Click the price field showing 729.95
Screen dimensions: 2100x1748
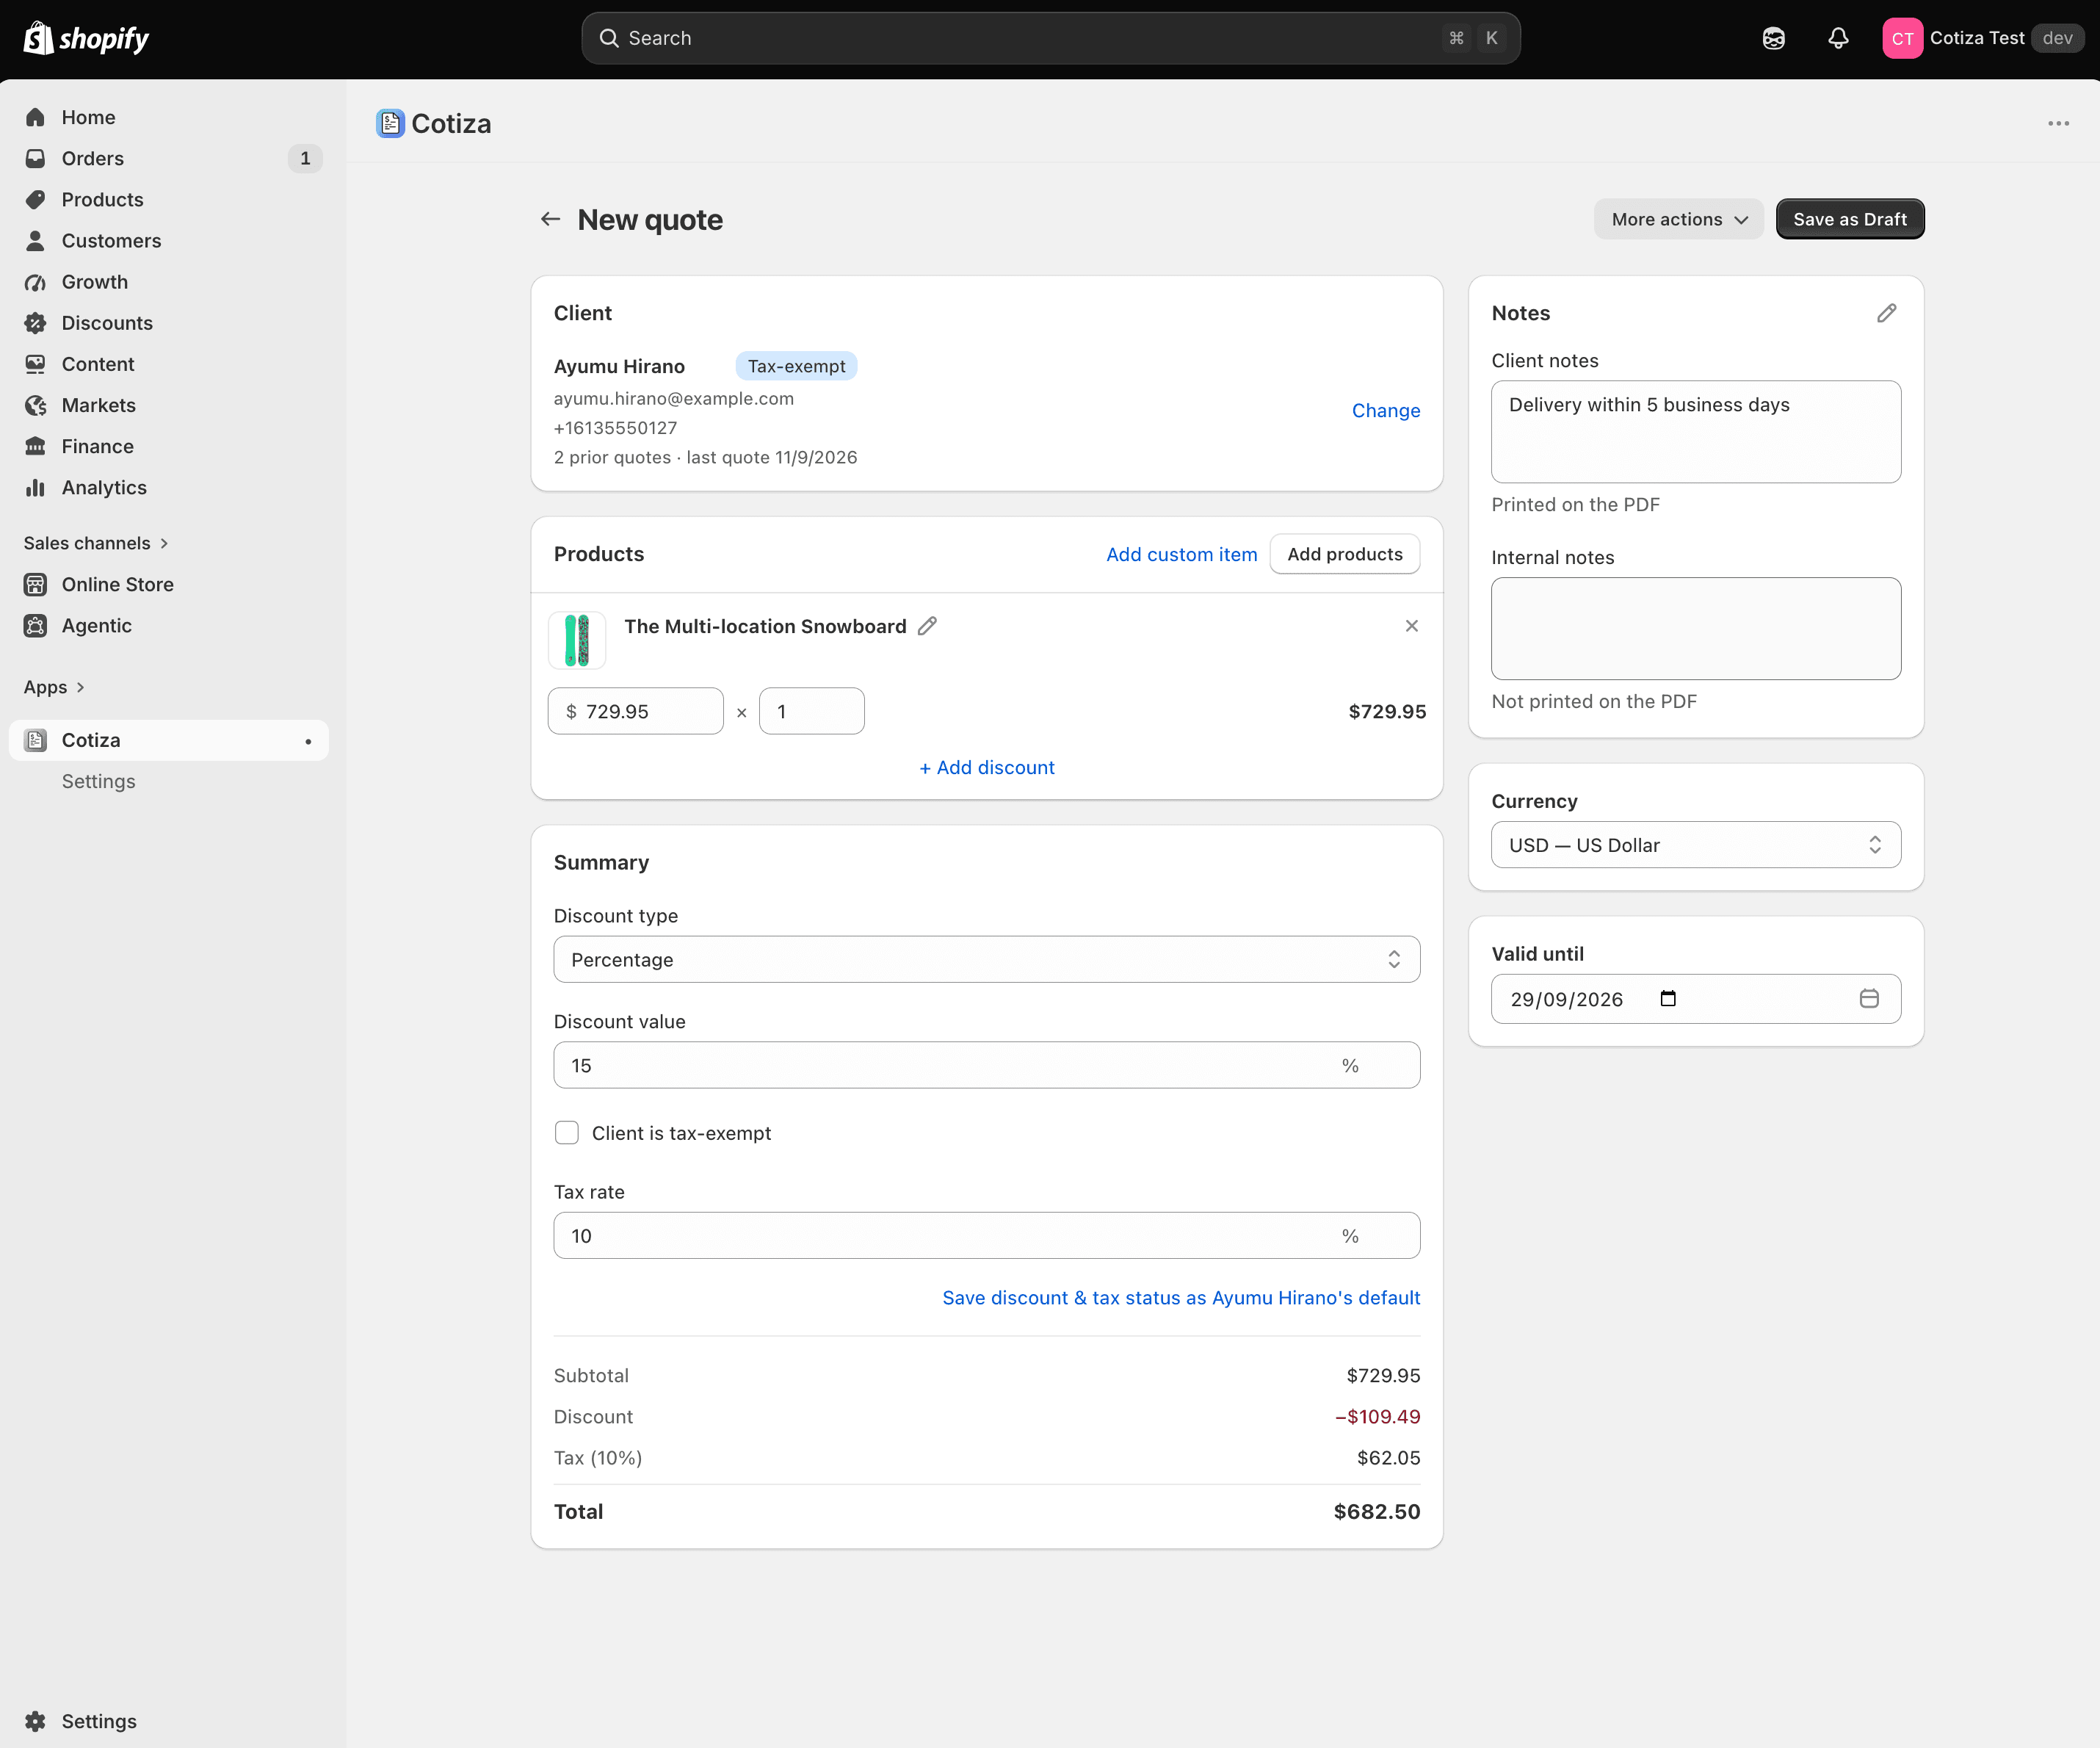(x=636, y=711)
